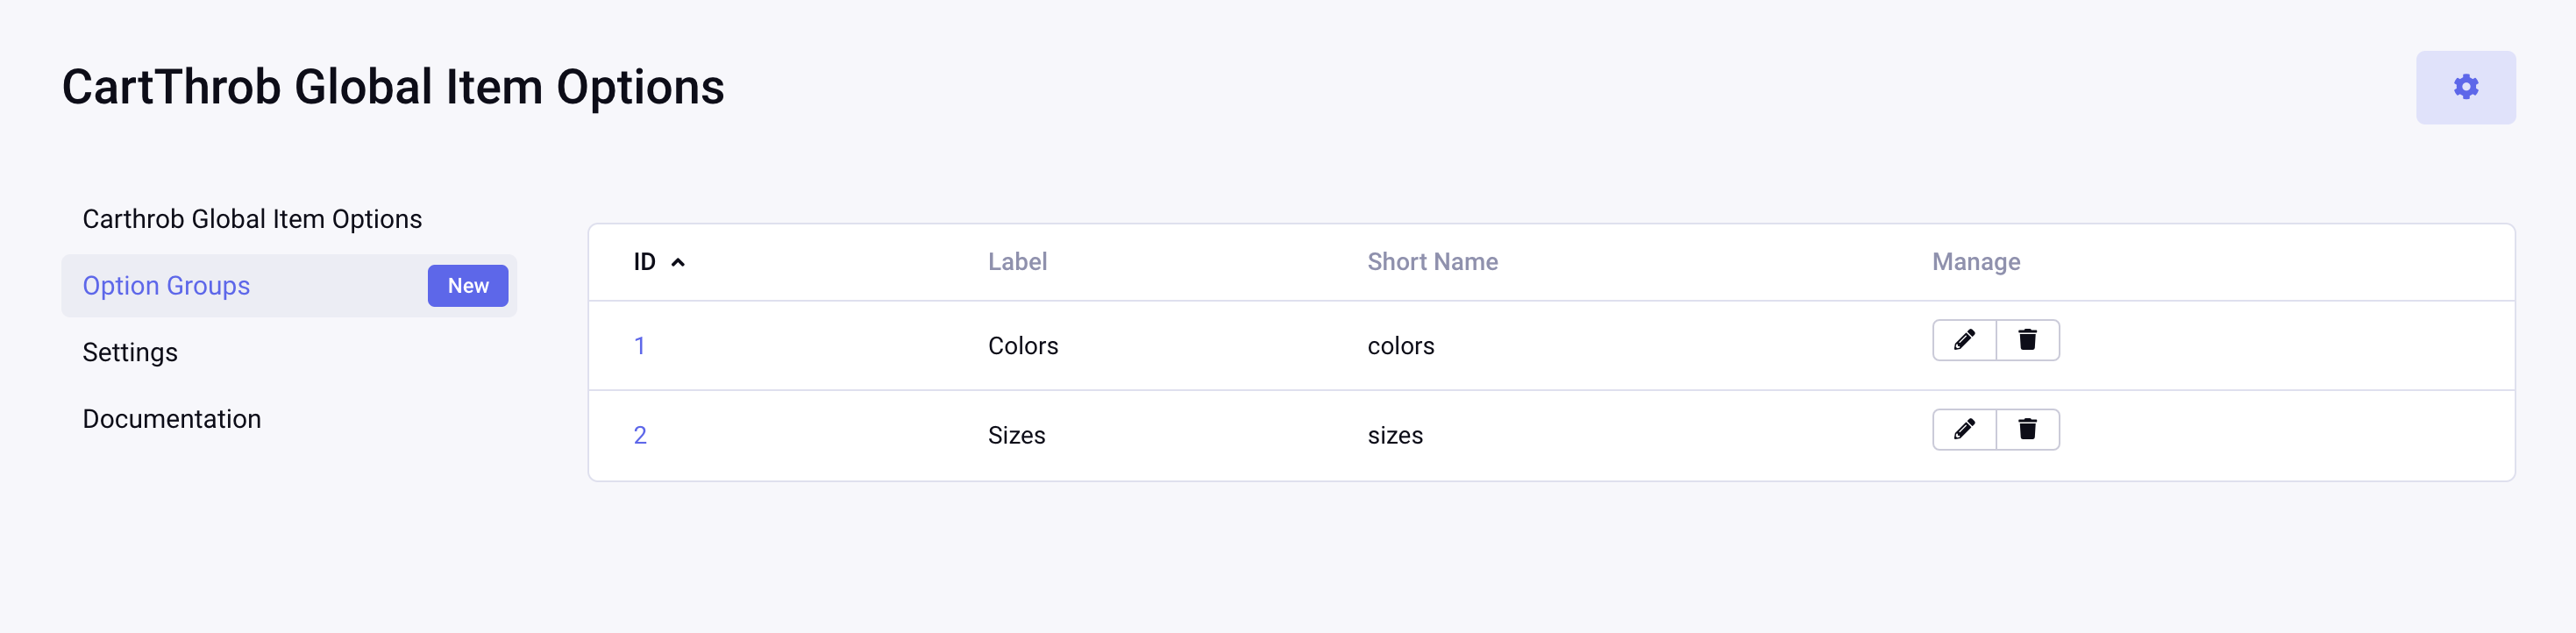Sort table by ID column header
This screenshot has width=2576, height=633.
645,262
